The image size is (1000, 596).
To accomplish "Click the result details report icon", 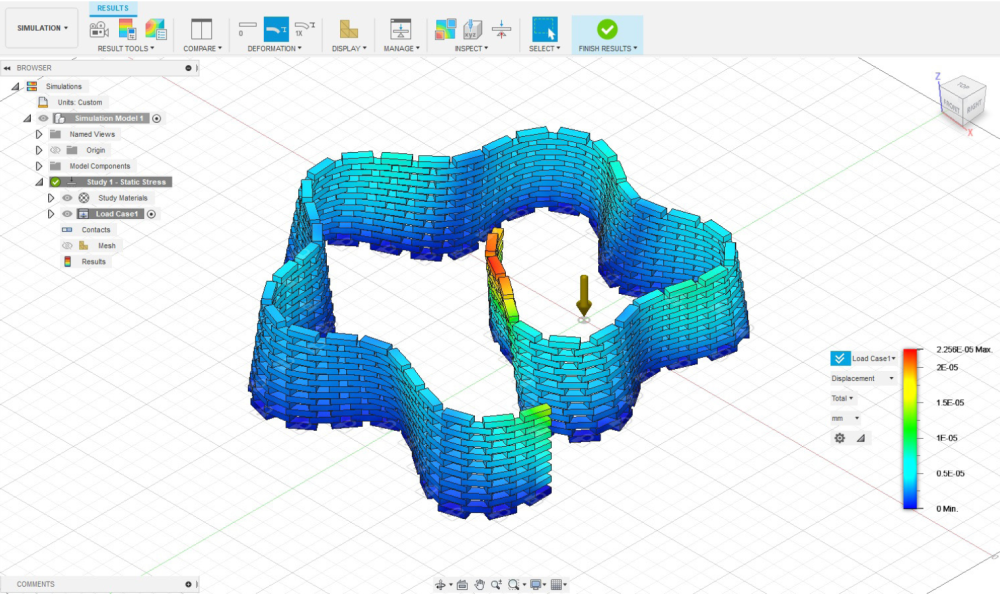I will coord(156,29).
